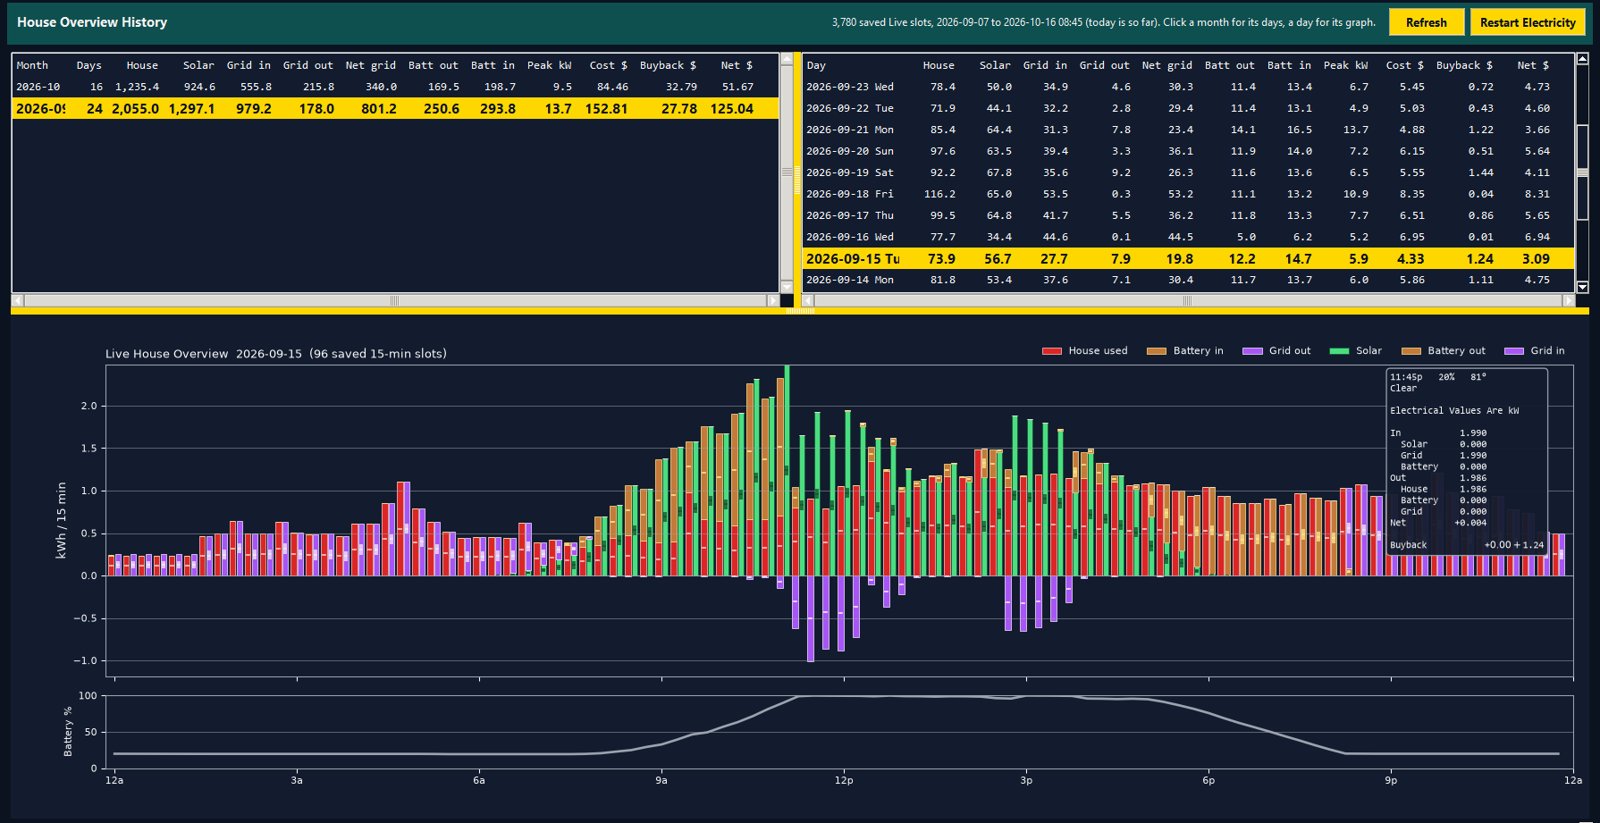Click the day table's scroll-down arrow
Screen dimensions: 1600x823
point(1582,287)
